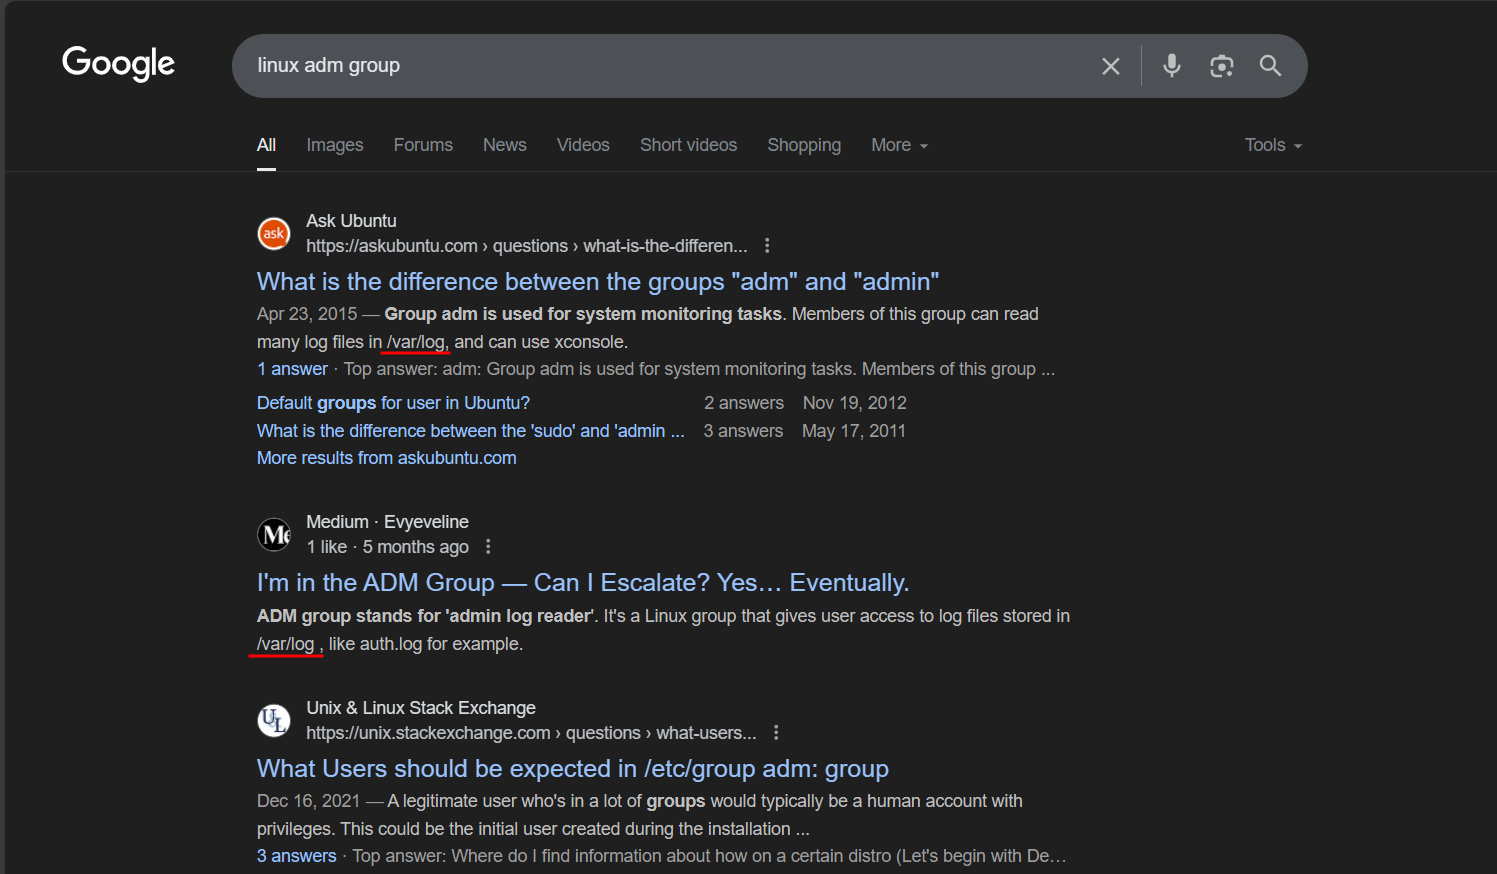Open three-dot menu for Medium result
The width and height of the screenshot is (1497, 874).
[488, 547]
